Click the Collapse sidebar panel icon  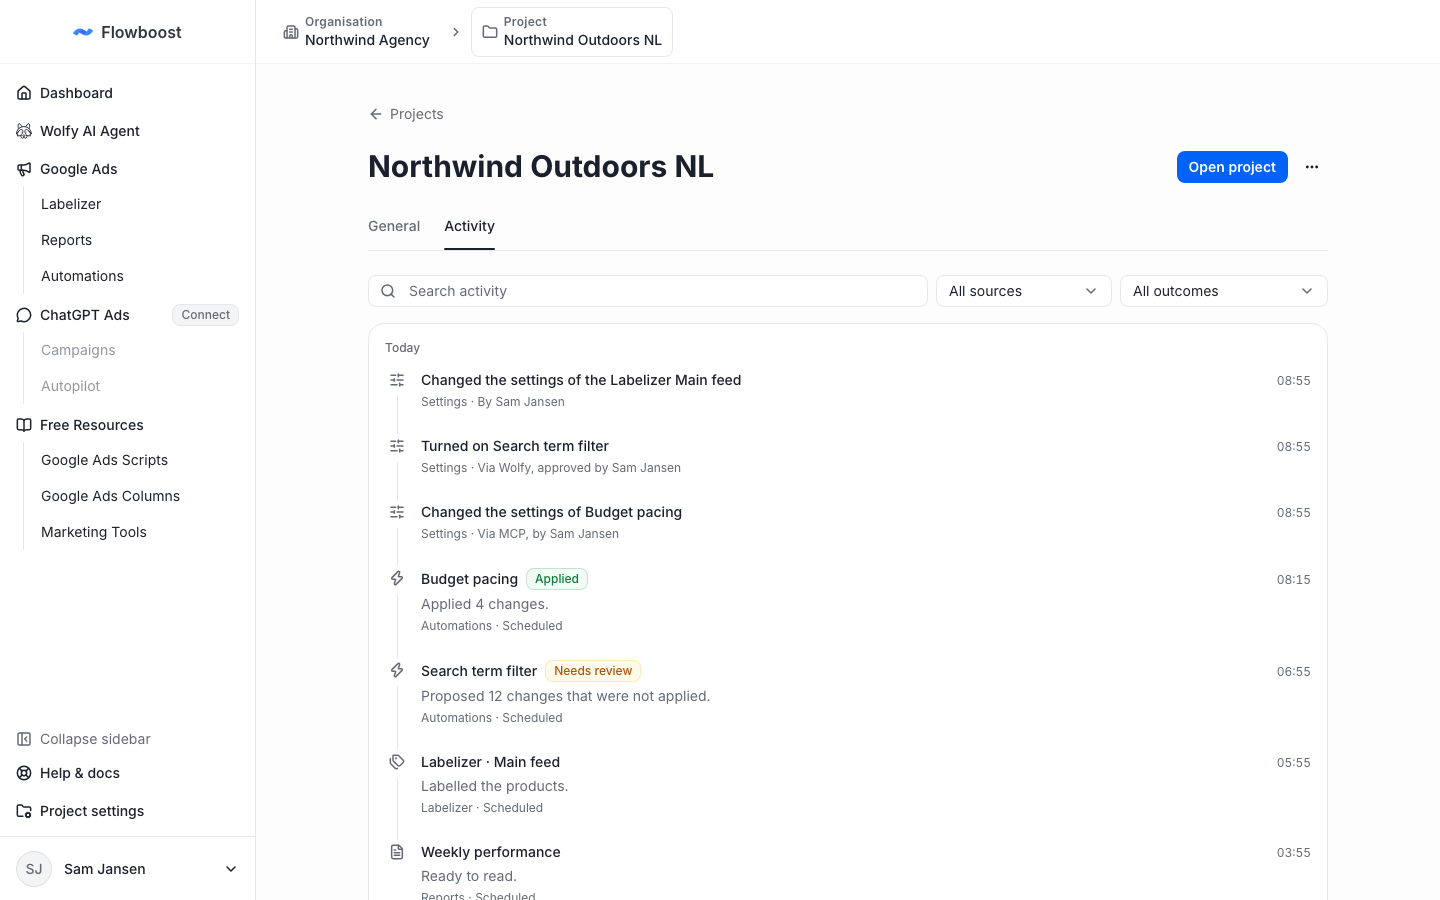pyautogui.click(x=24, y=739)
